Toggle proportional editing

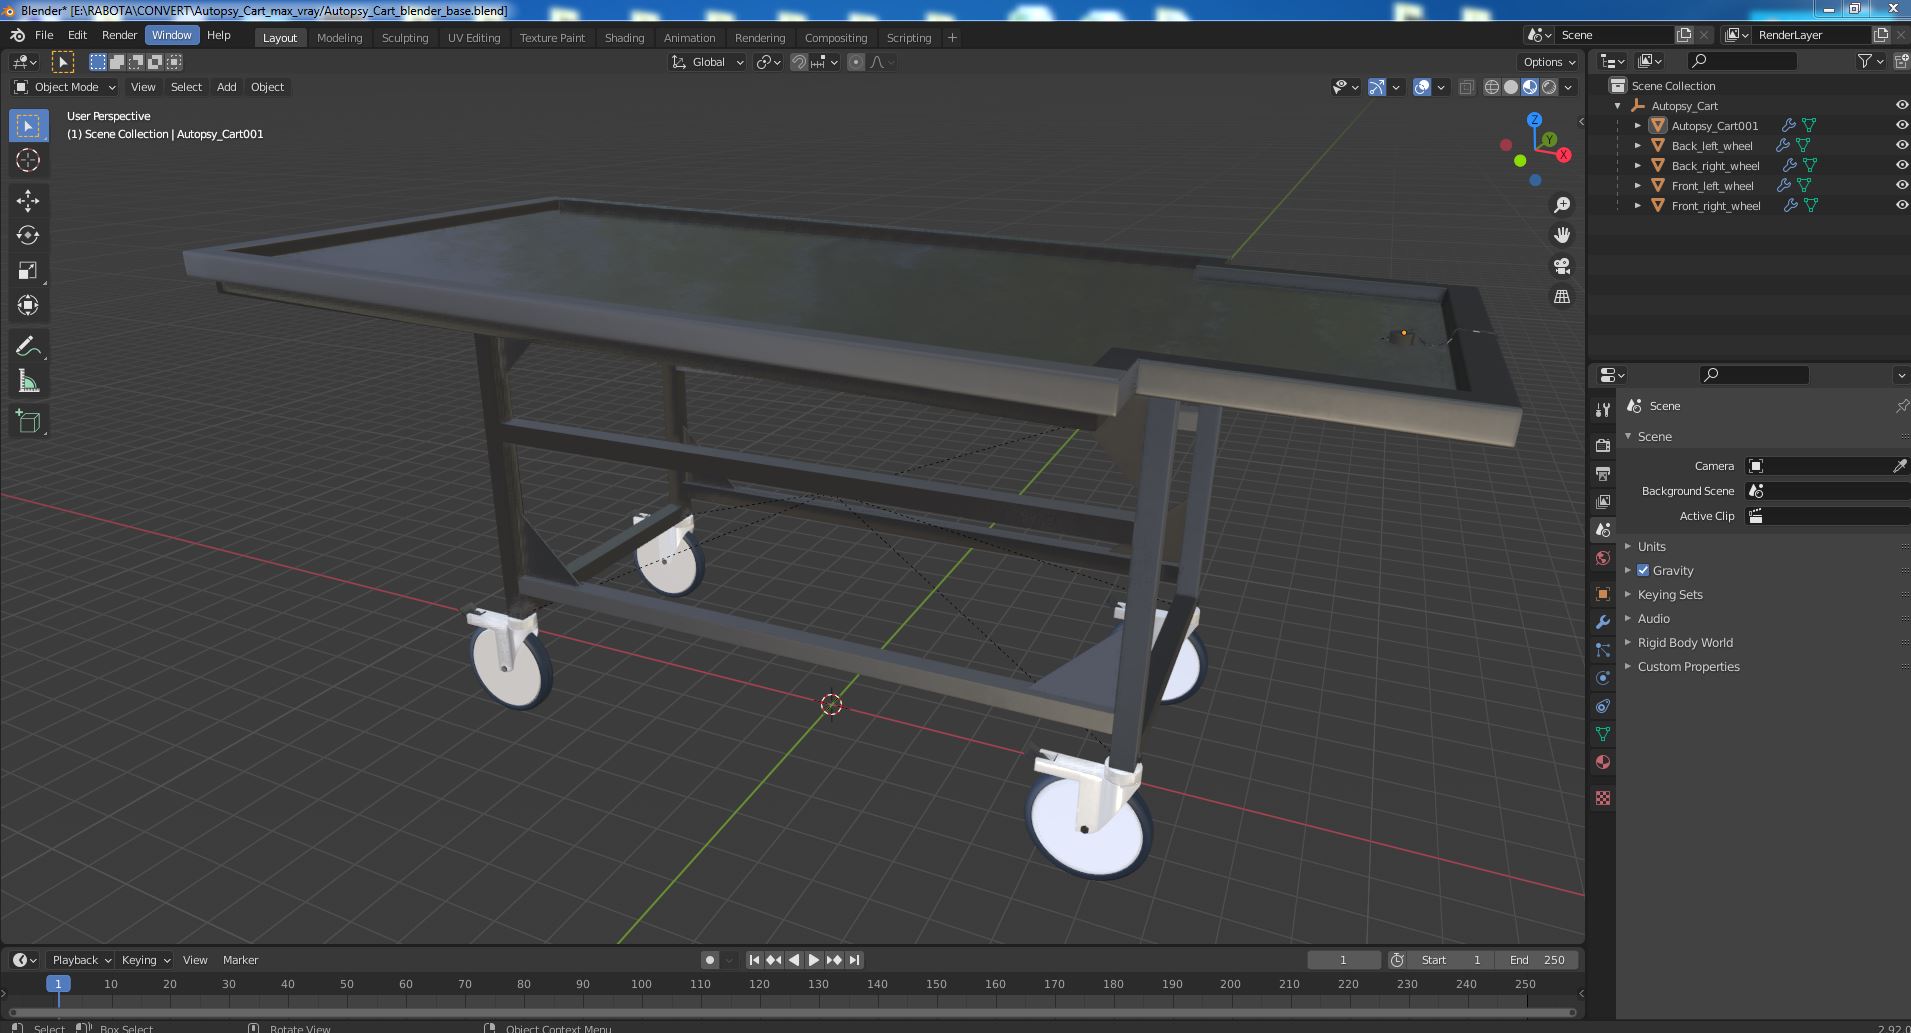856,62
